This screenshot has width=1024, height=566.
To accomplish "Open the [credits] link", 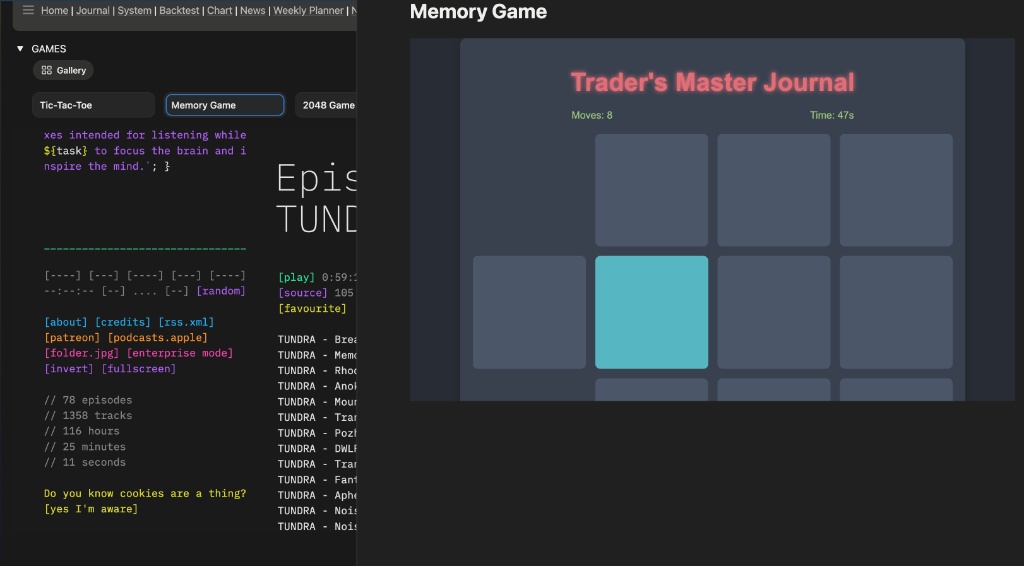I will click(123, 322).
